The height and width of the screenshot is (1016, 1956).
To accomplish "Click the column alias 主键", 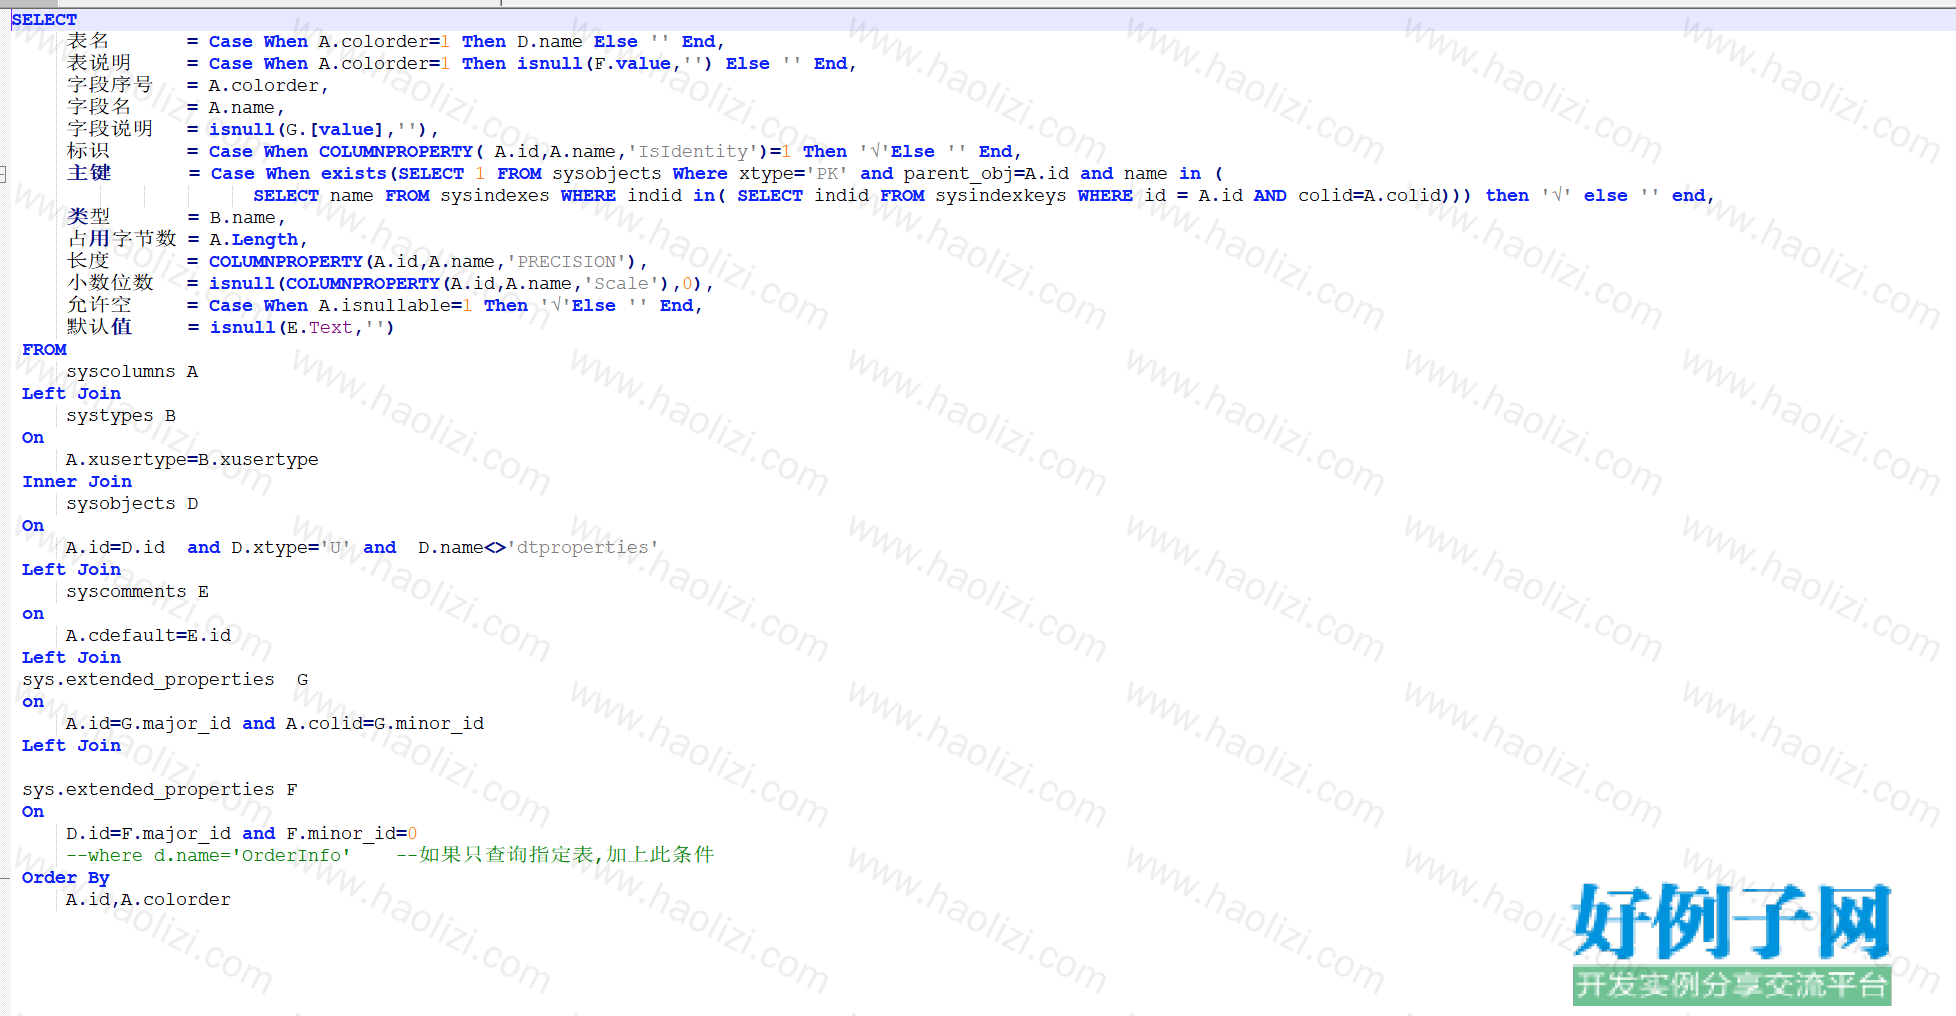I will click(89, 173).
